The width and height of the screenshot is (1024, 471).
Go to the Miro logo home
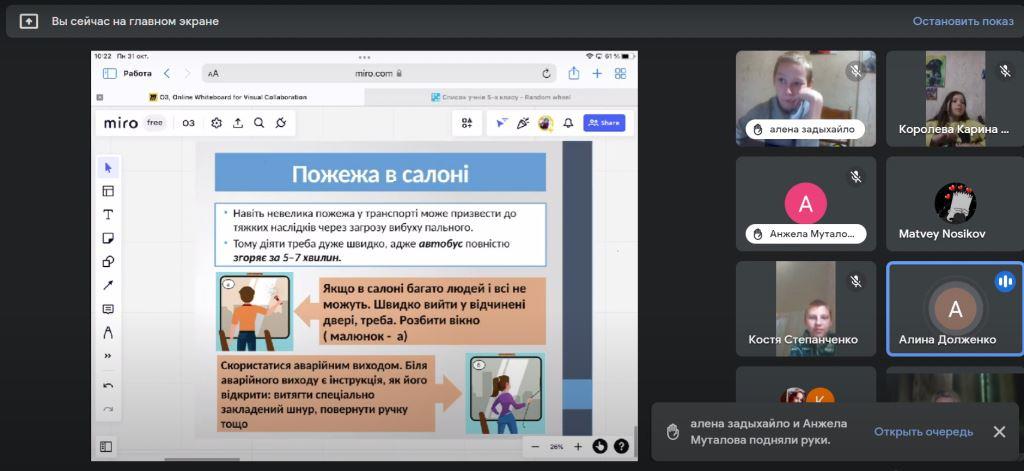[x=121, y=123]
